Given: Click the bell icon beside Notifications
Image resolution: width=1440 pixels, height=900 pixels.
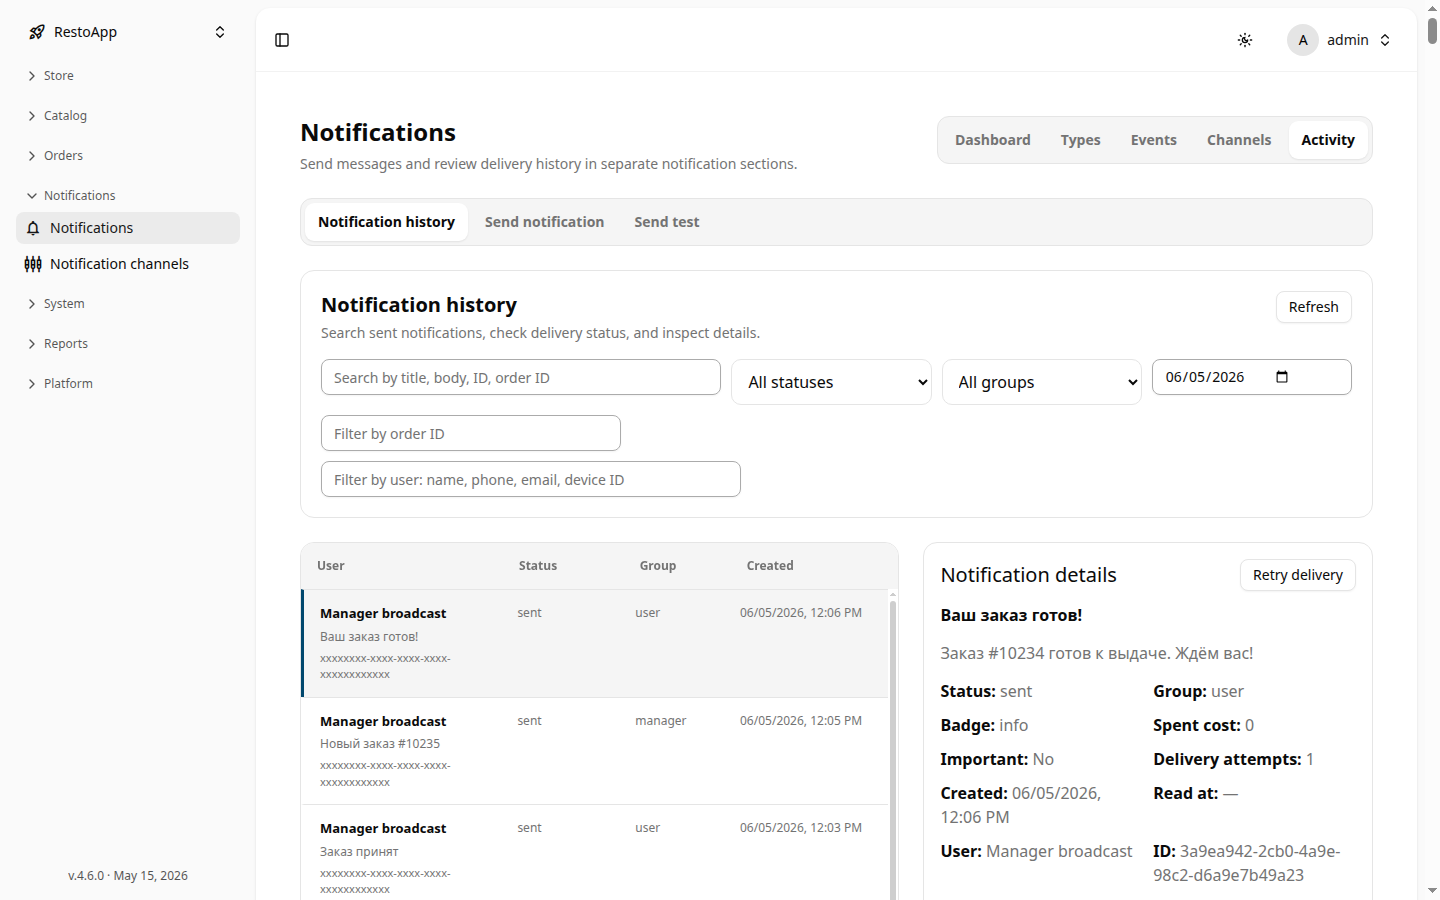Looking at the screenshot, I should click(33, 228).
